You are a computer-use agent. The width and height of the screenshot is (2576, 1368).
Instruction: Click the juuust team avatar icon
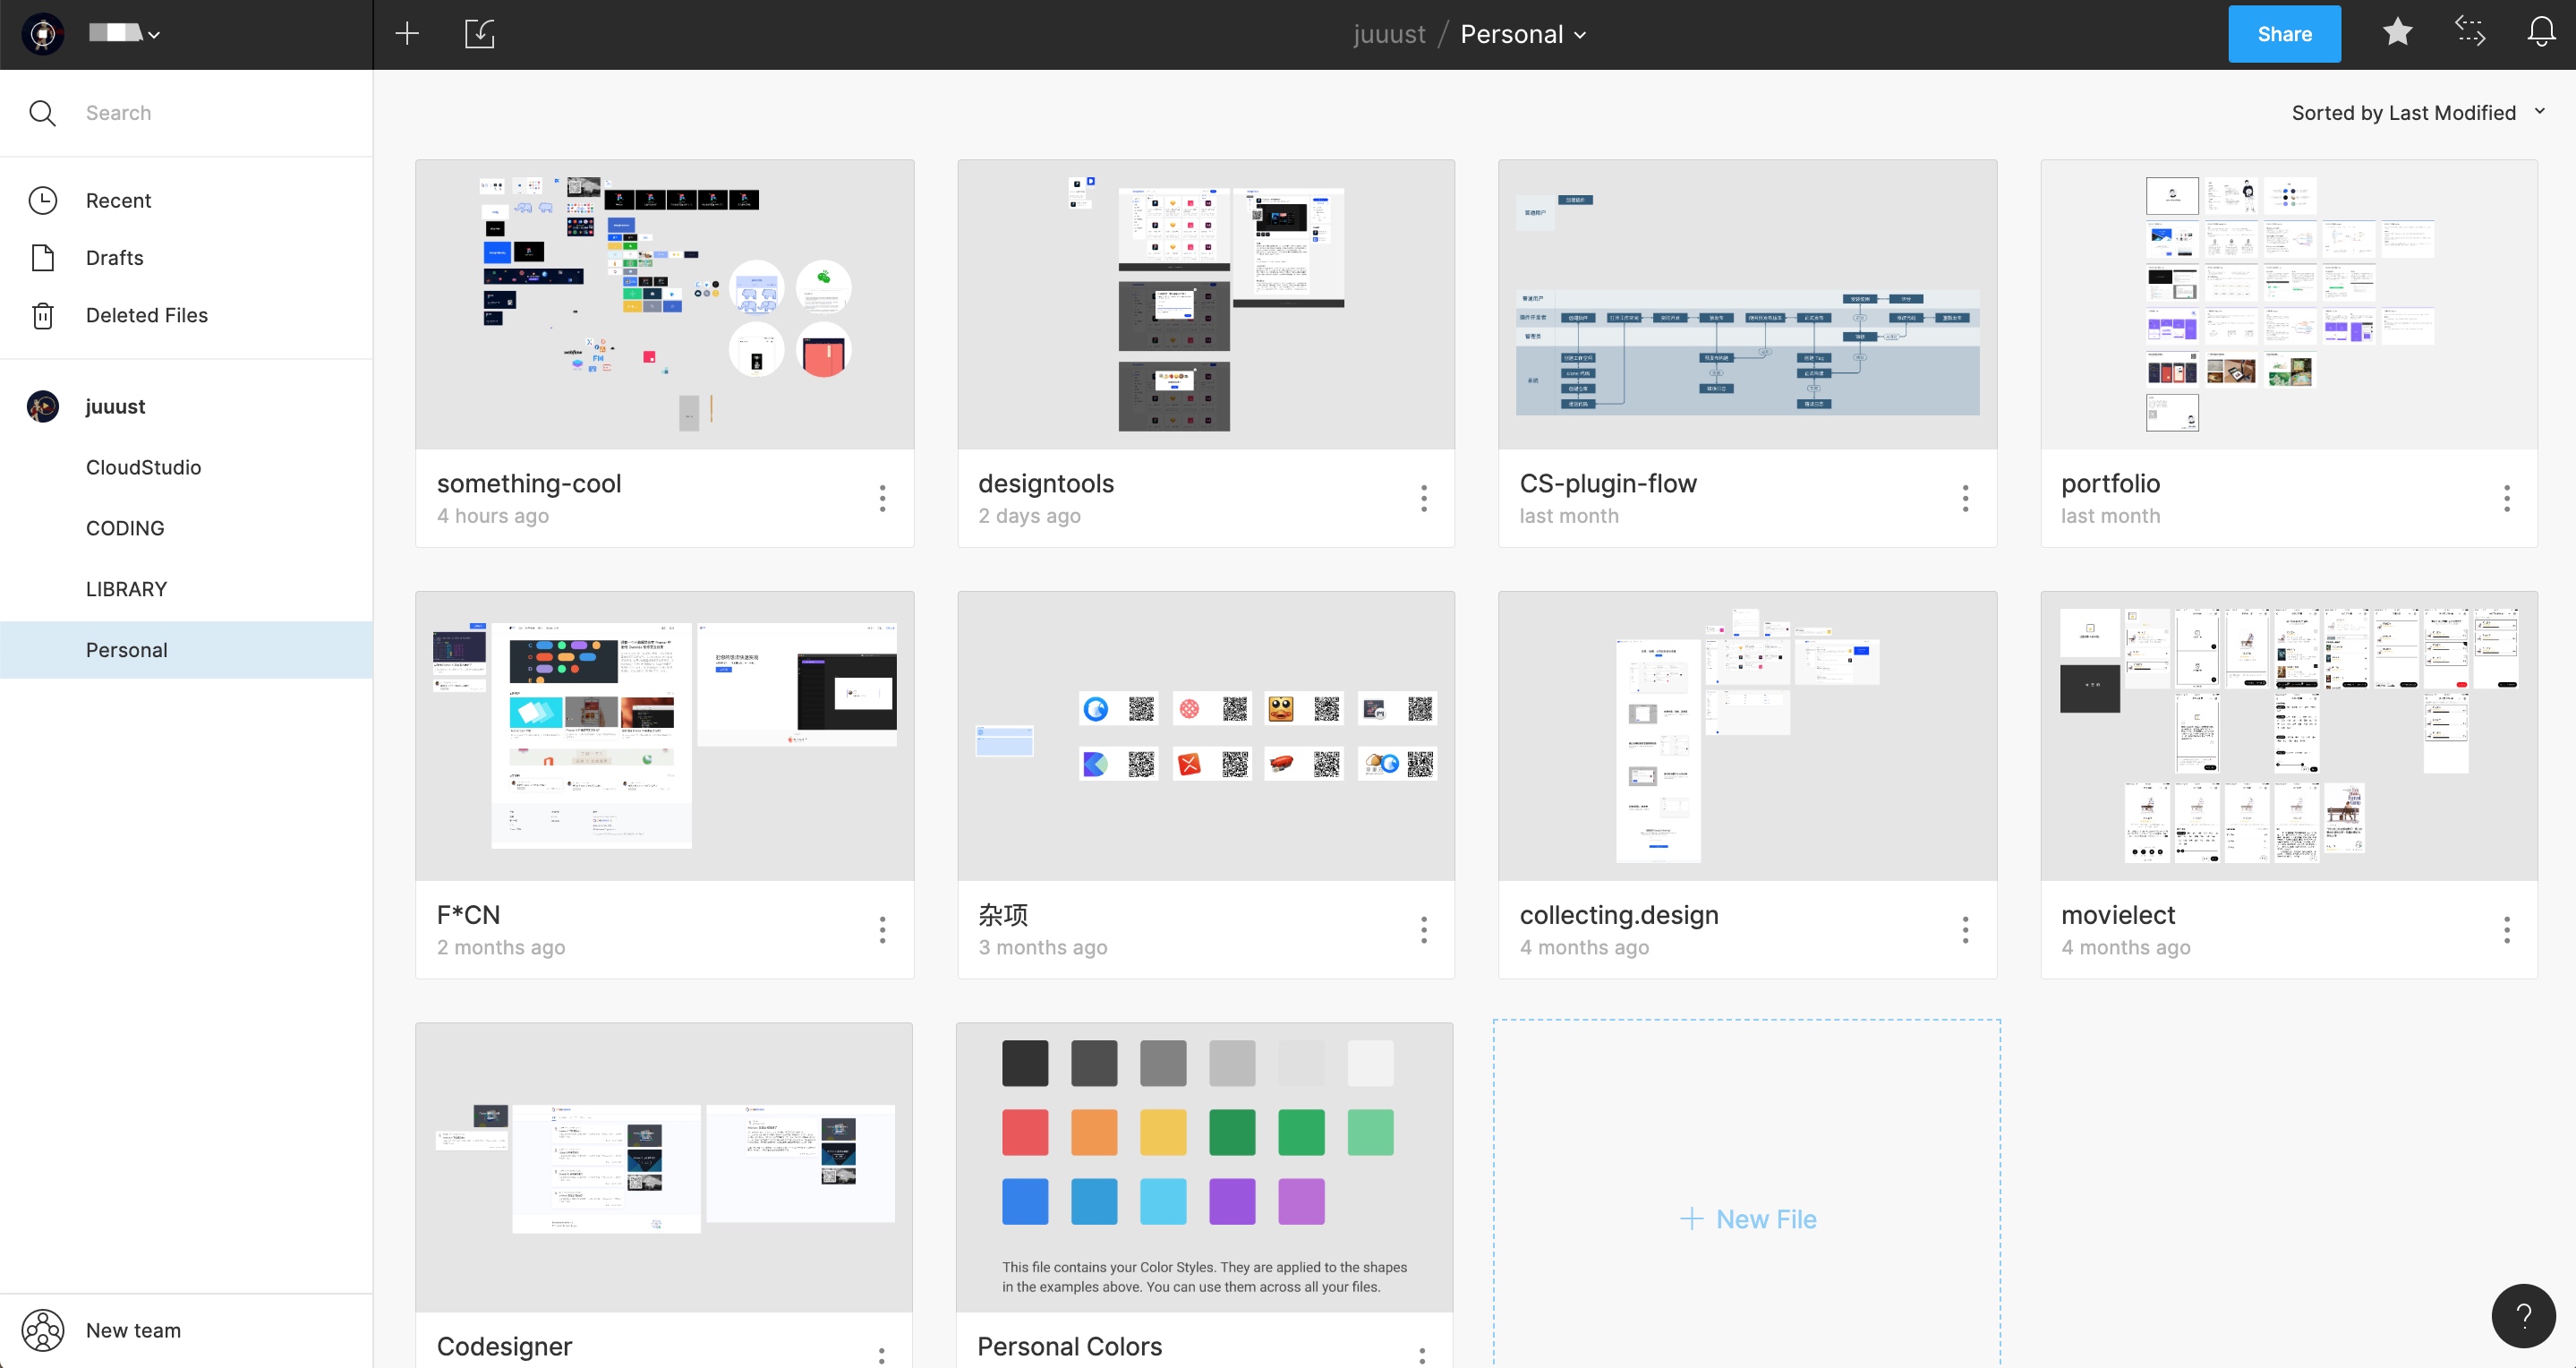(x=42, y=407)
